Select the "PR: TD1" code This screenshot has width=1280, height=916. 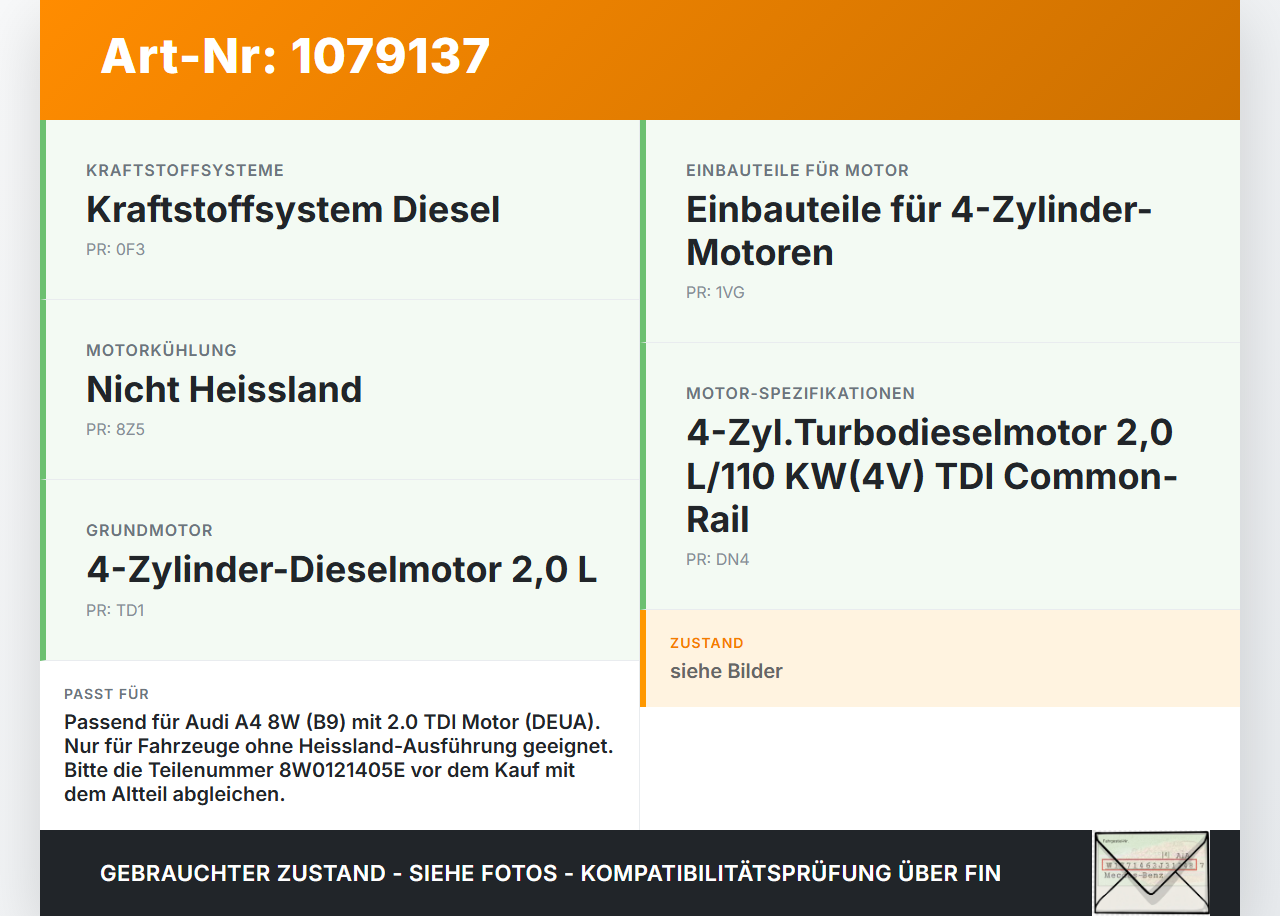coord(115,609)
